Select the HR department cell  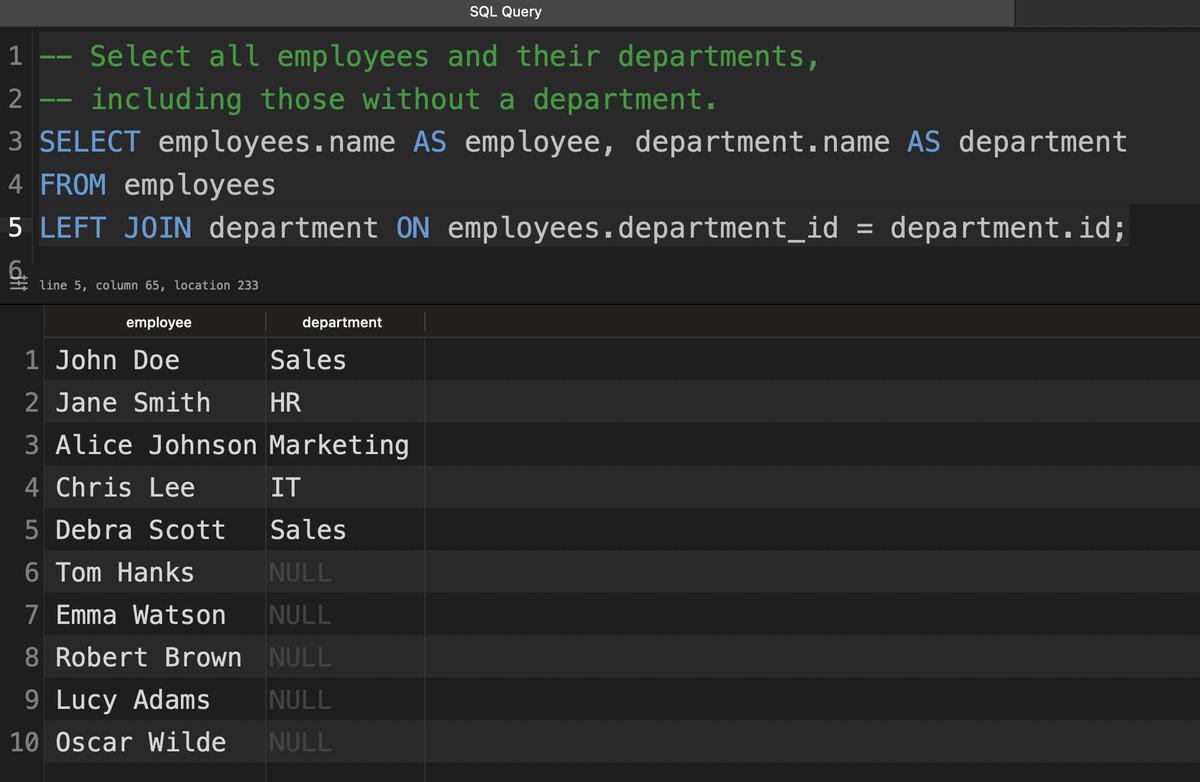346,402
